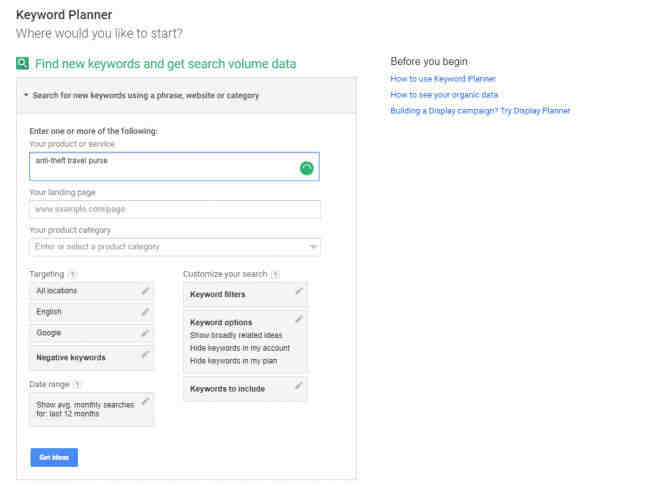
Task: Click the Keyword filters pencil icon
Action: point(298,292)
